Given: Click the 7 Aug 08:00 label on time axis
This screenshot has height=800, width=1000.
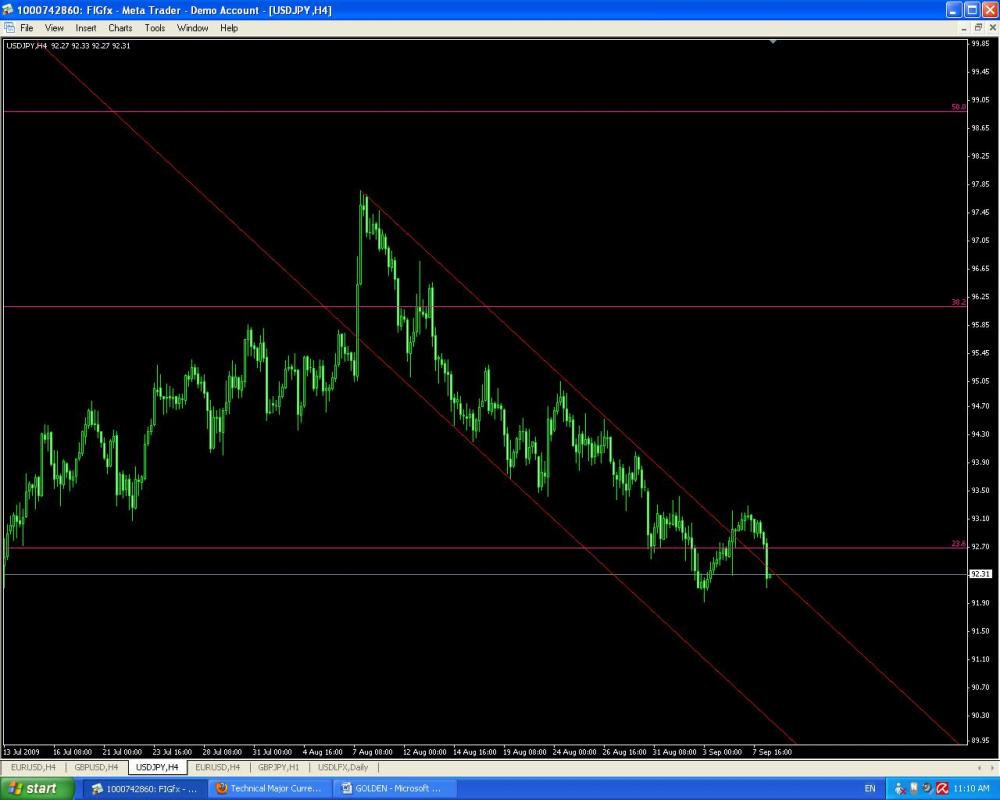Looking at the screenshot, I should 372,752.
